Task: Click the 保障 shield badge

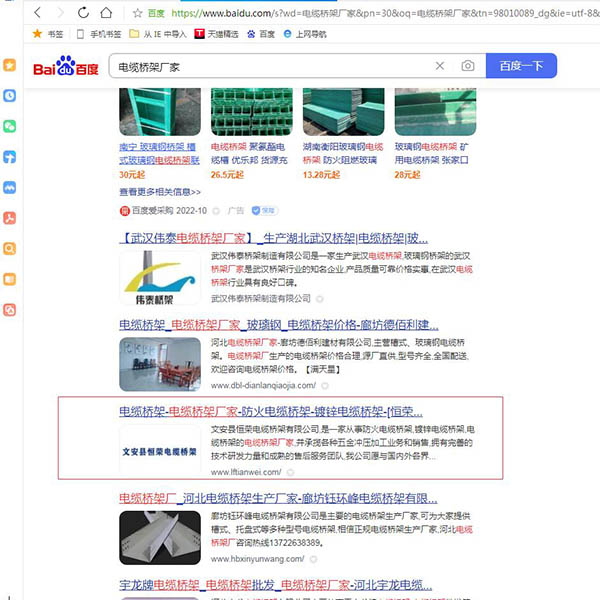Action: [x=264, y=211]
